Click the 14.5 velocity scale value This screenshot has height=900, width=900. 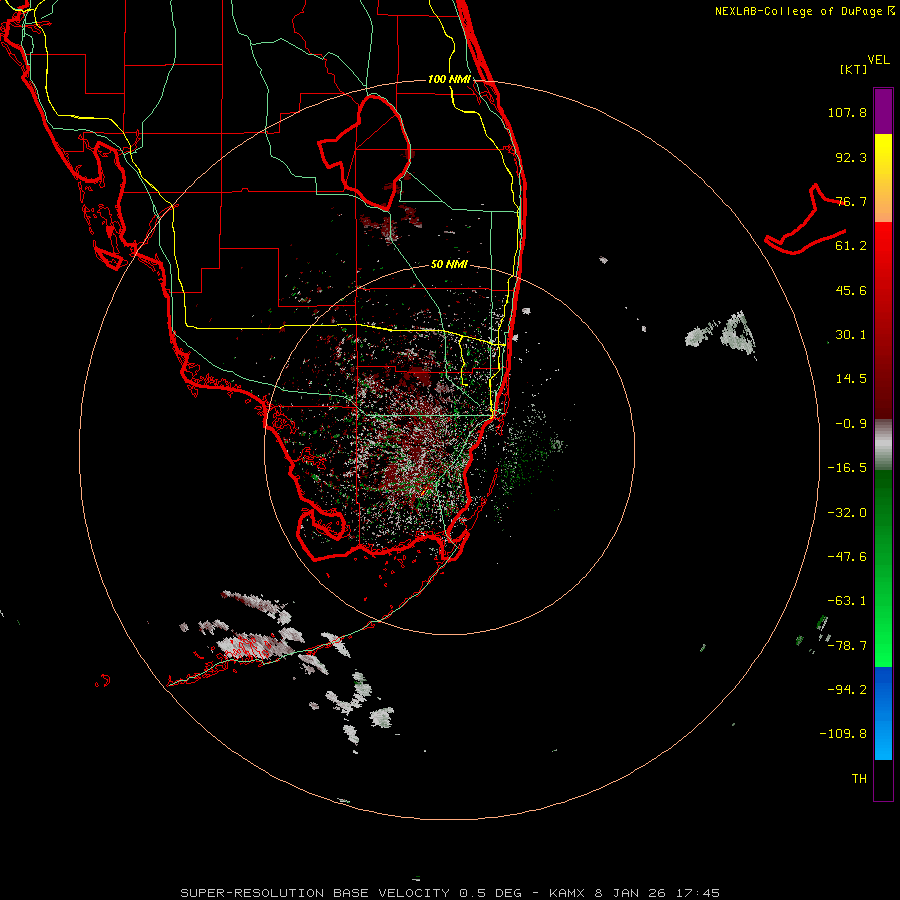[851, 379]
